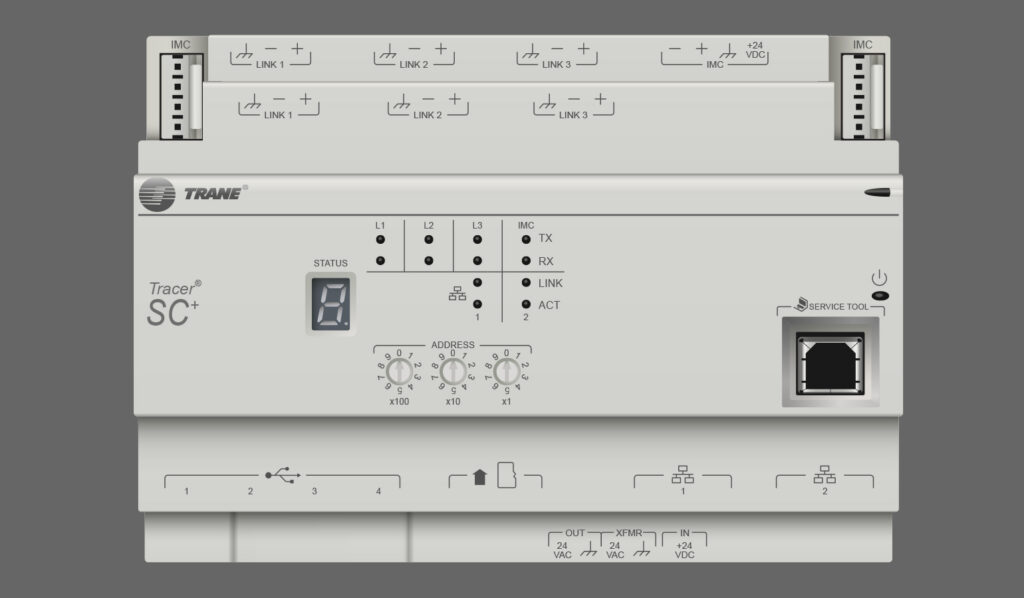The image size is (1024, 598).
Task: Click the L1 RX LED
Action: pyautogui.click(x=380, y=260)
